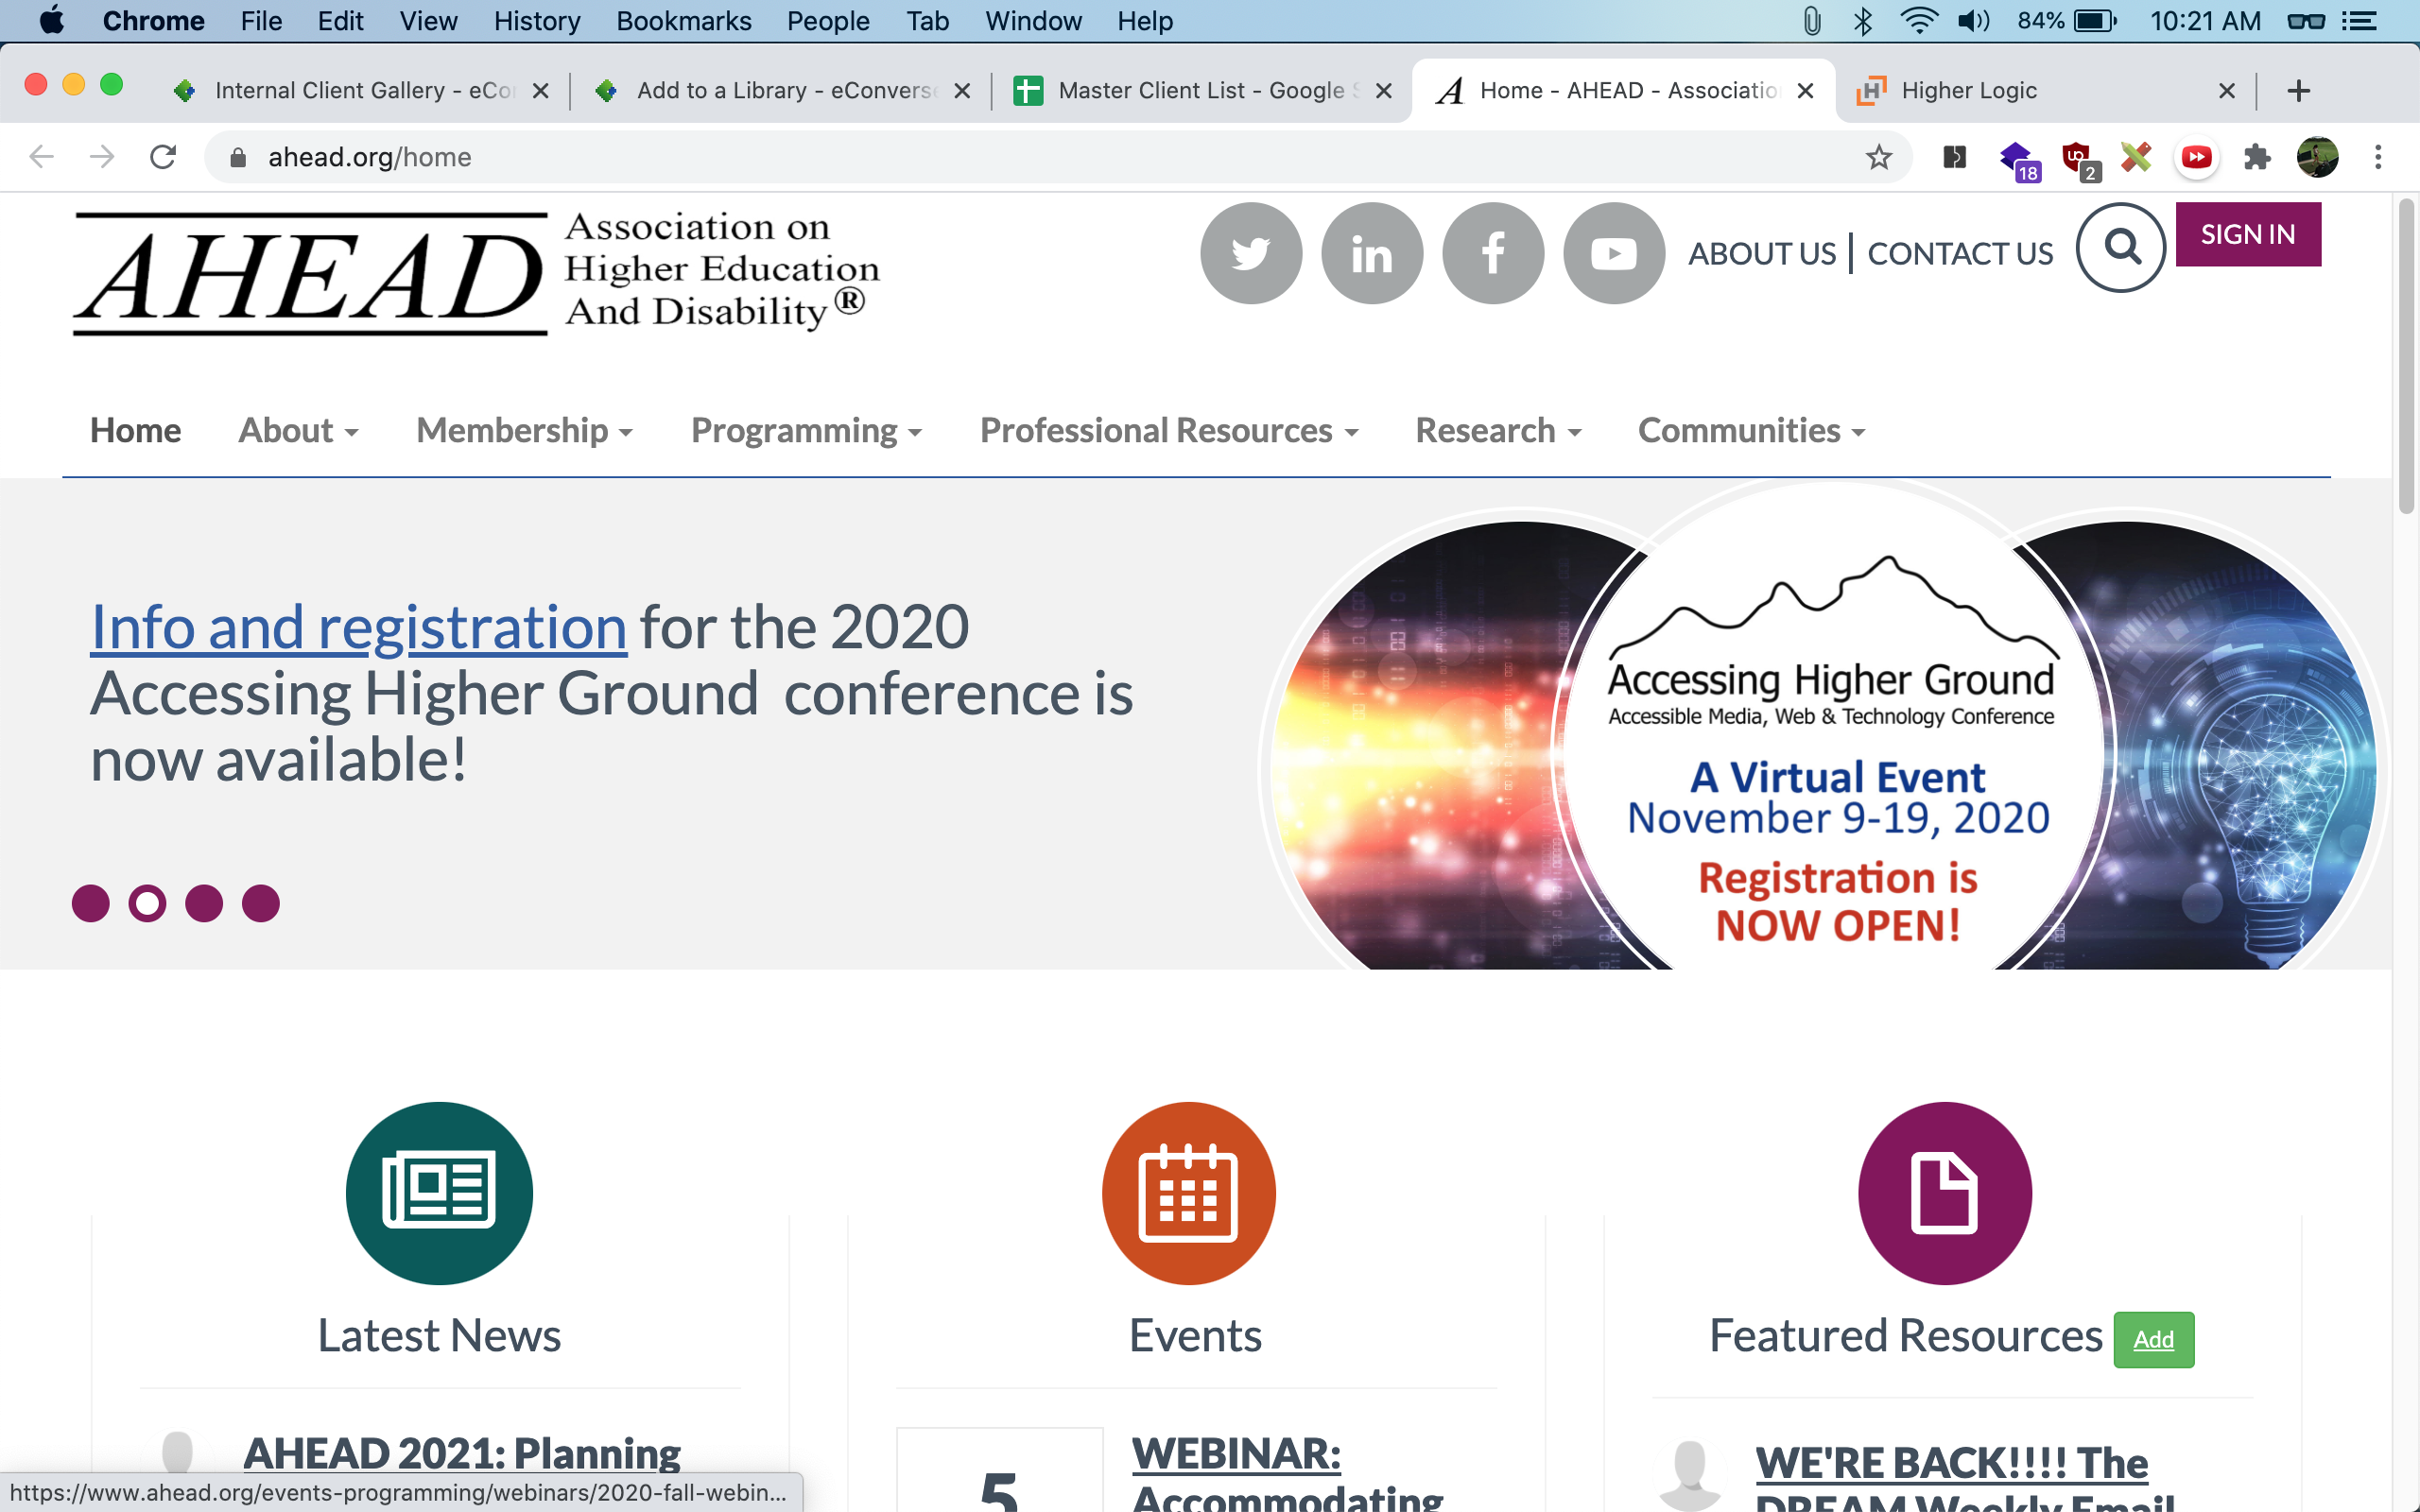Open the YouTube social icon
Image resolution: width=2420 pixels, height=1512 pixels.
1613,254
